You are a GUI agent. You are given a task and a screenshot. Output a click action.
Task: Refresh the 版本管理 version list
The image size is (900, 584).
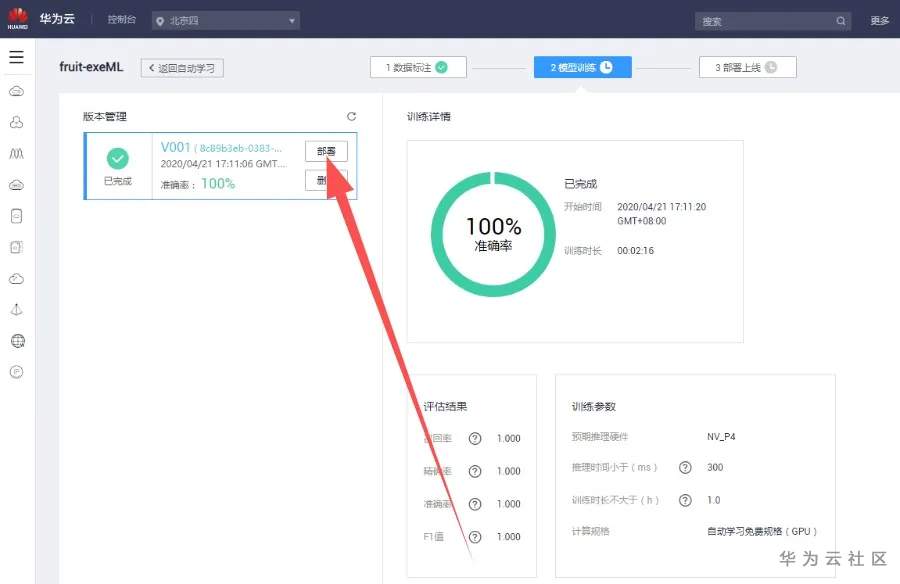(x=351, y=117)
